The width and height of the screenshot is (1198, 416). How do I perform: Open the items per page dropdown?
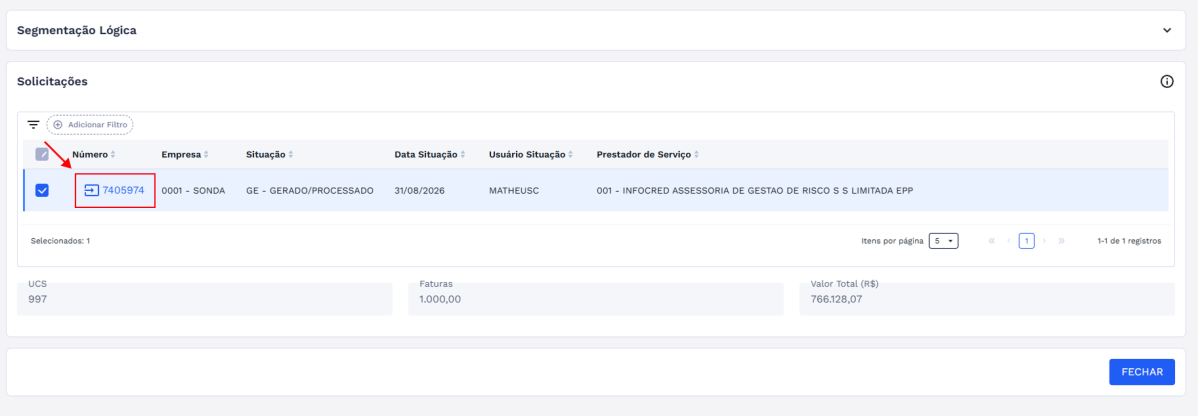pyautogui.click(x=944, y=241)
